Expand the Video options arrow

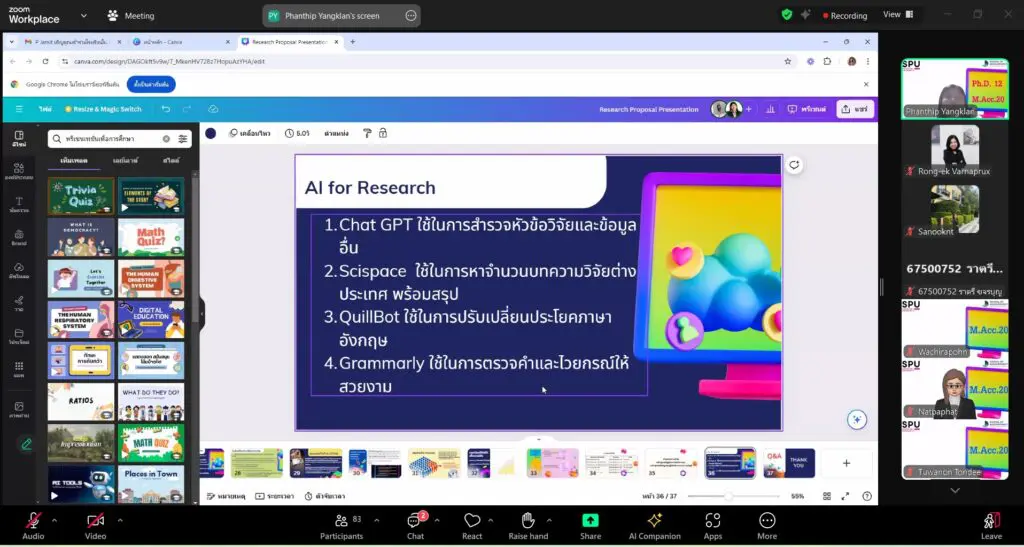(x=120, y=520)
